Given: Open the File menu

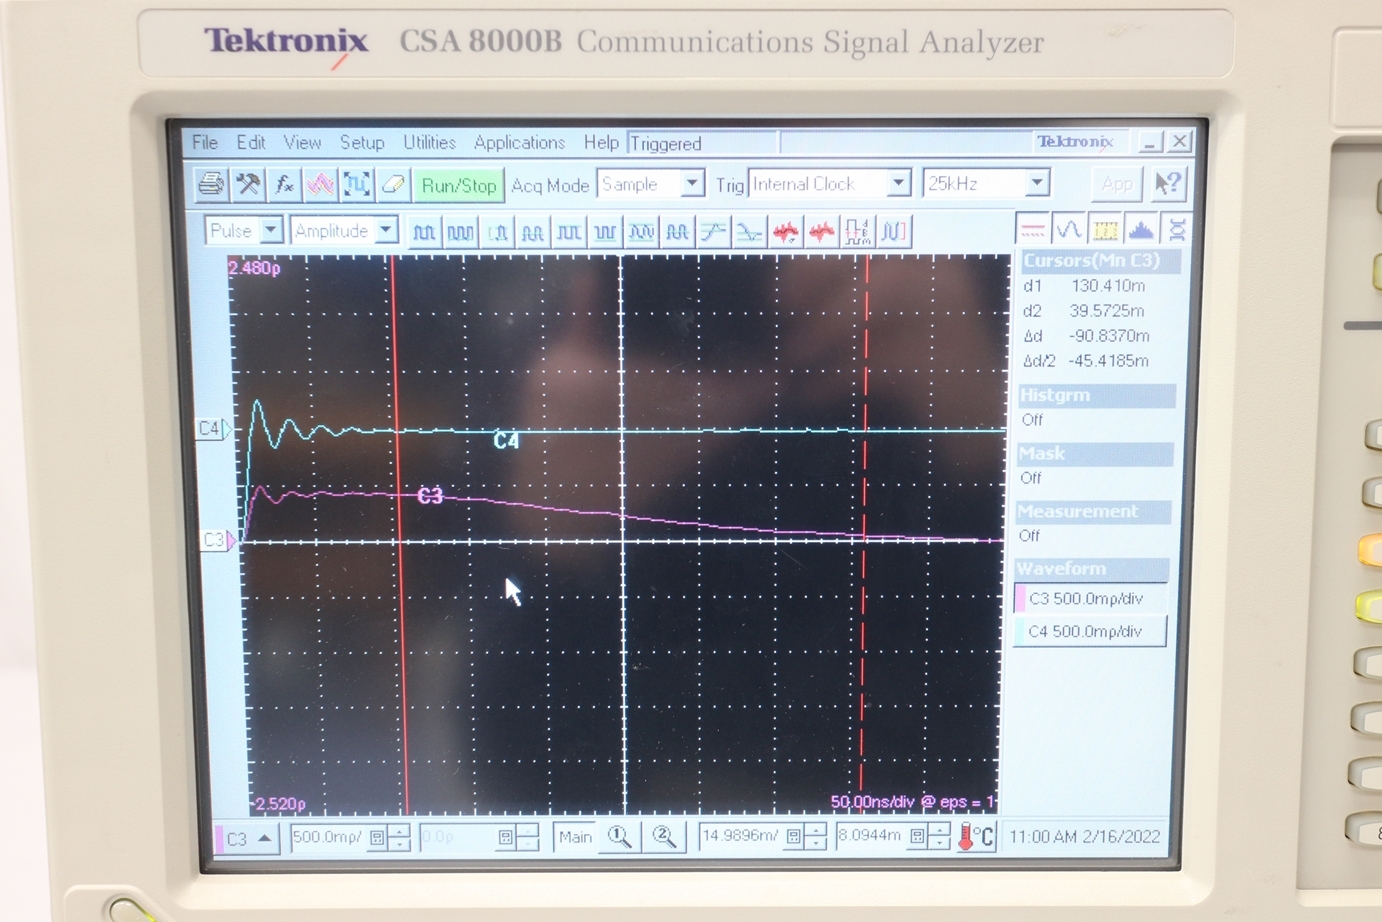Looking at the screenshot, I should click(205, 142).
